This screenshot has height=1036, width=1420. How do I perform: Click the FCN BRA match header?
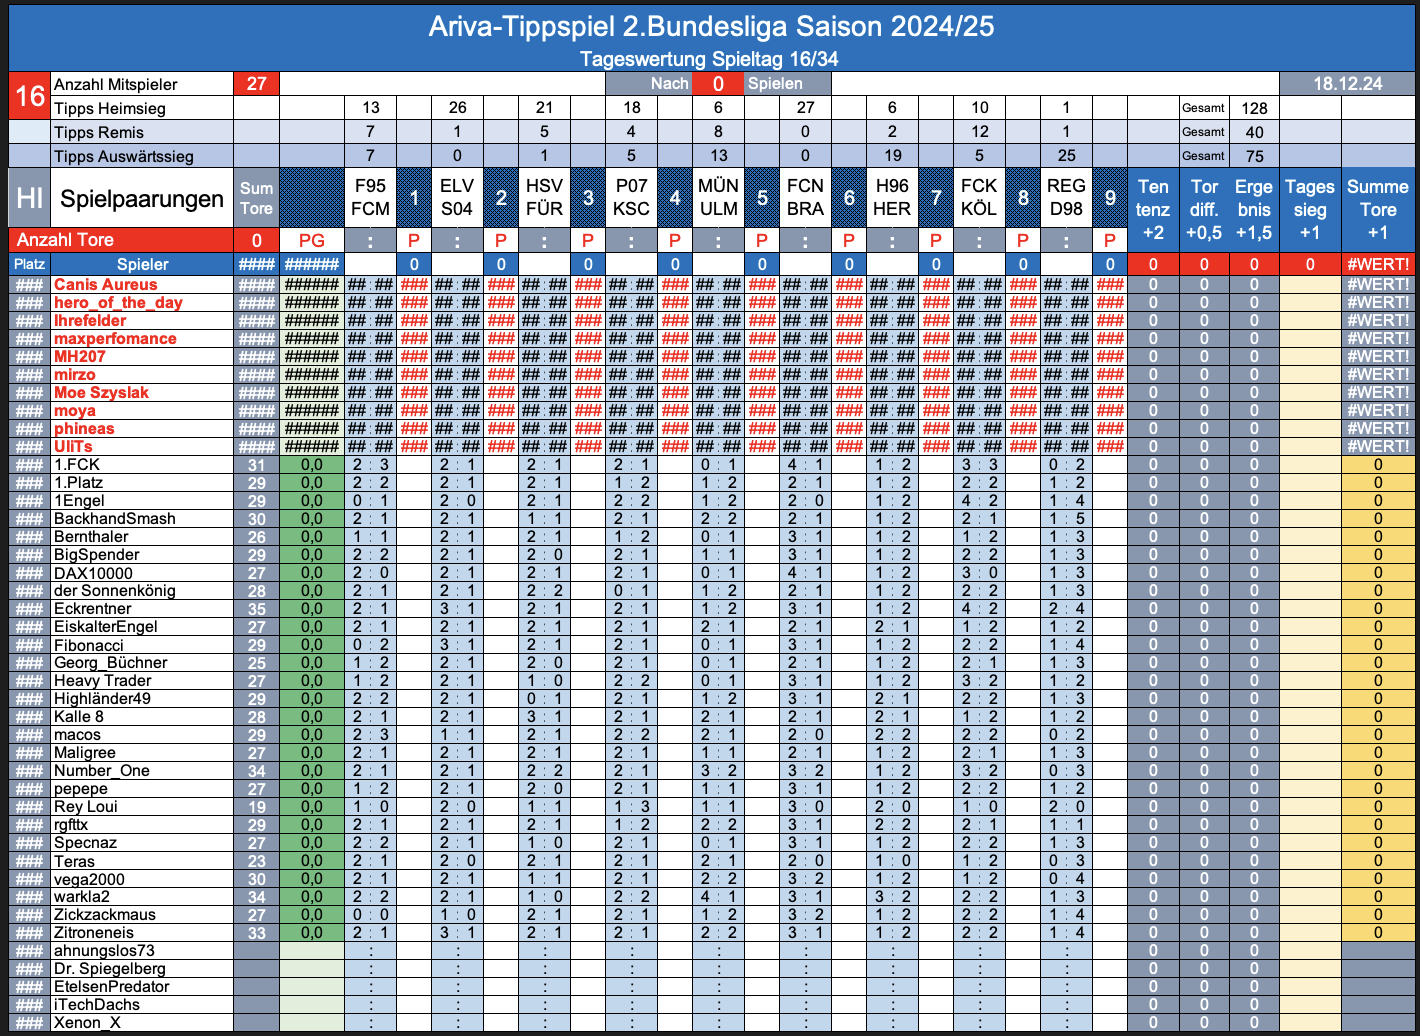coord(805,198)
